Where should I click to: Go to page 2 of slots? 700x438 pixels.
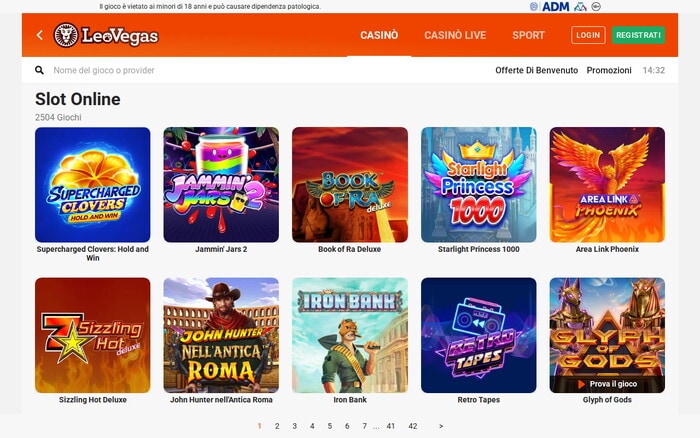277,426
